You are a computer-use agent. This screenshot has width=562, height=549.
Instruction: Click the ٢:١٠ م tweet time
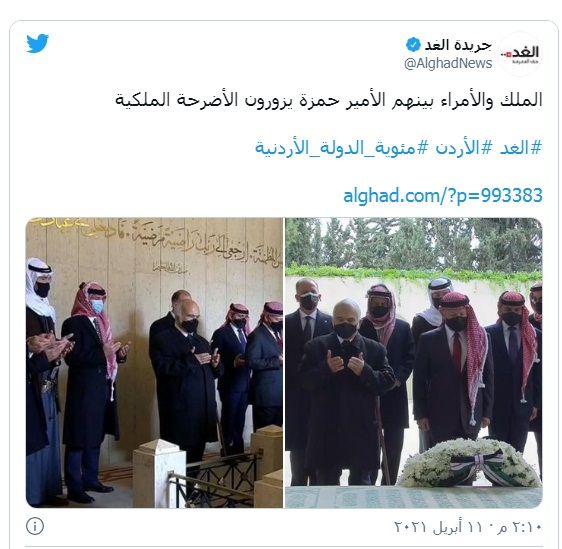520,527
